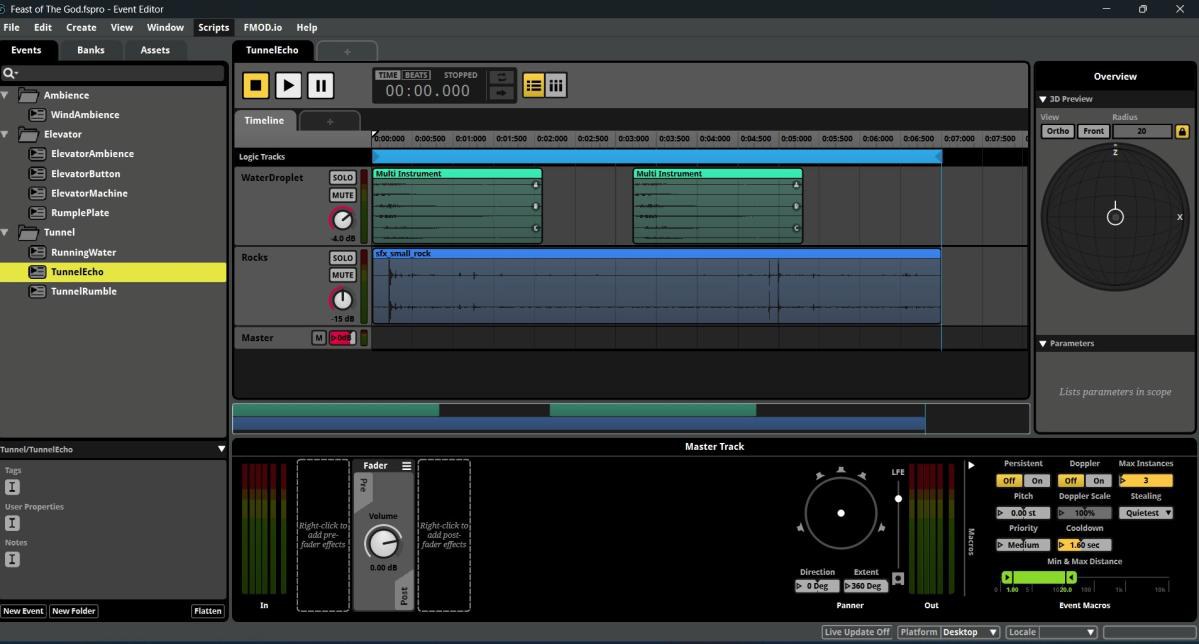Mute the Rocks track
The height and width of the screenshot is (644, 1199).
(x=343, y=275)
